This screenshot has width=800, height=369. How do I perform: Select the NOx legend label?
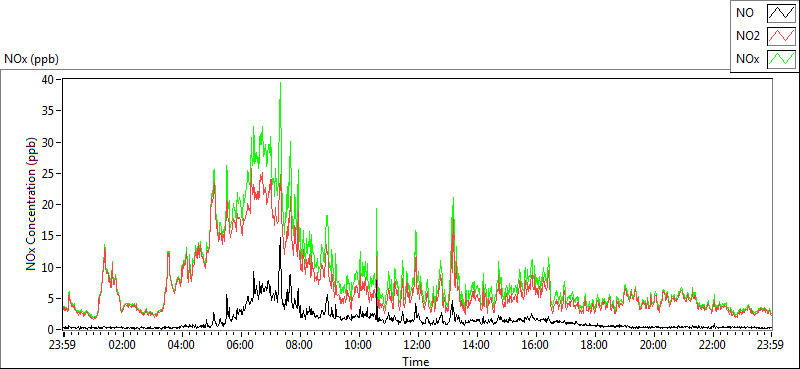[747, 59]
